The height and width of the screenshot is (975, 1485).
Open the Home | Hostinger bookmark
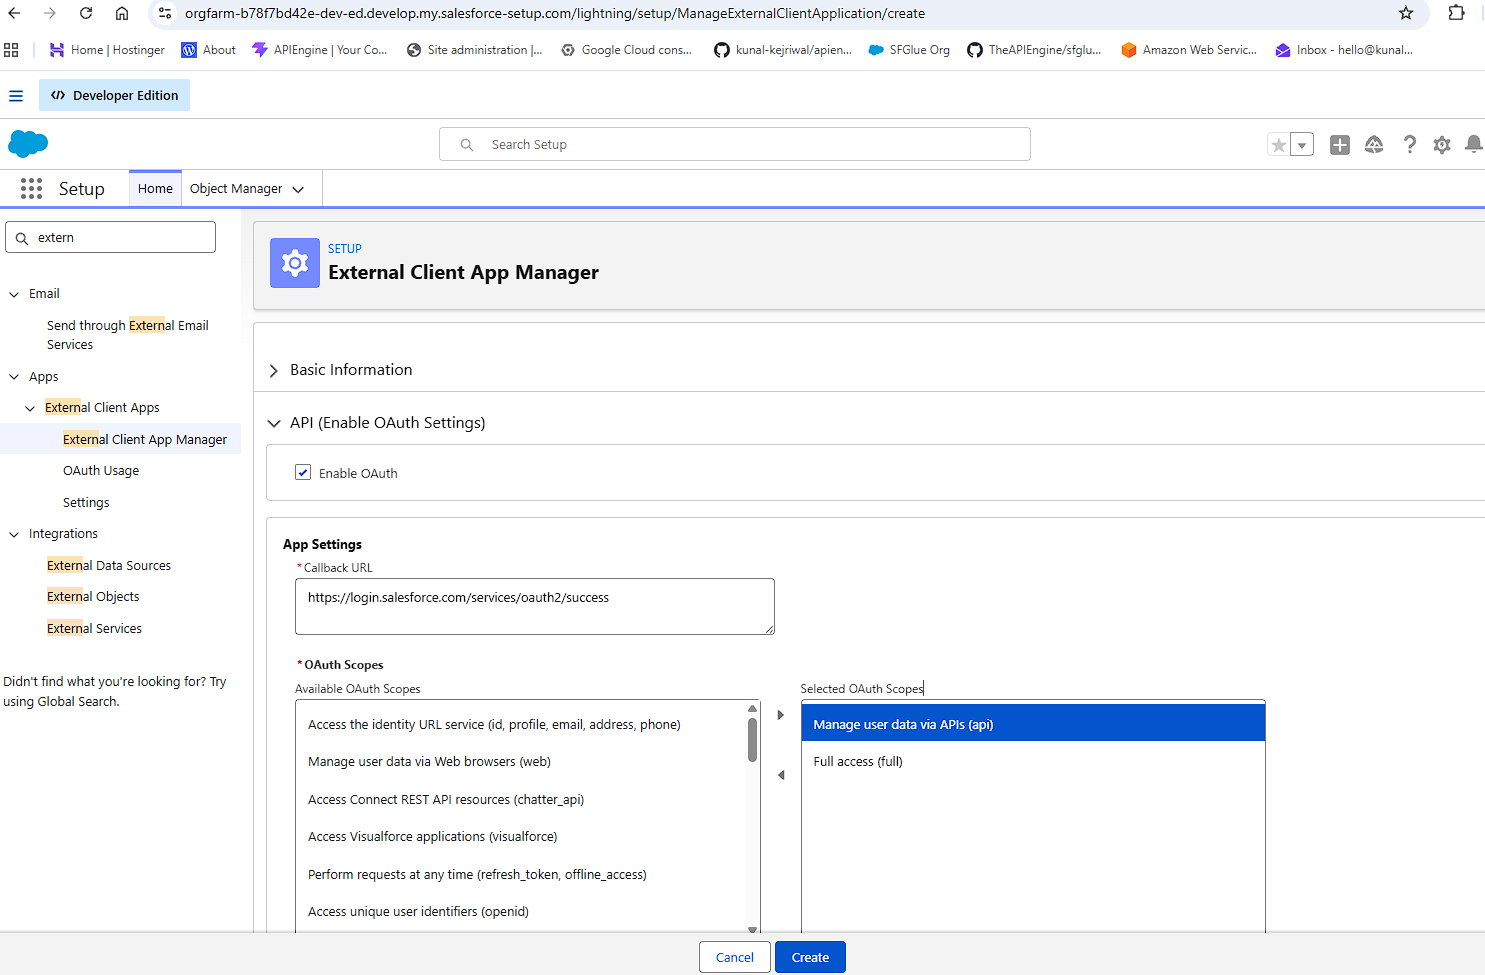point(107,50)
